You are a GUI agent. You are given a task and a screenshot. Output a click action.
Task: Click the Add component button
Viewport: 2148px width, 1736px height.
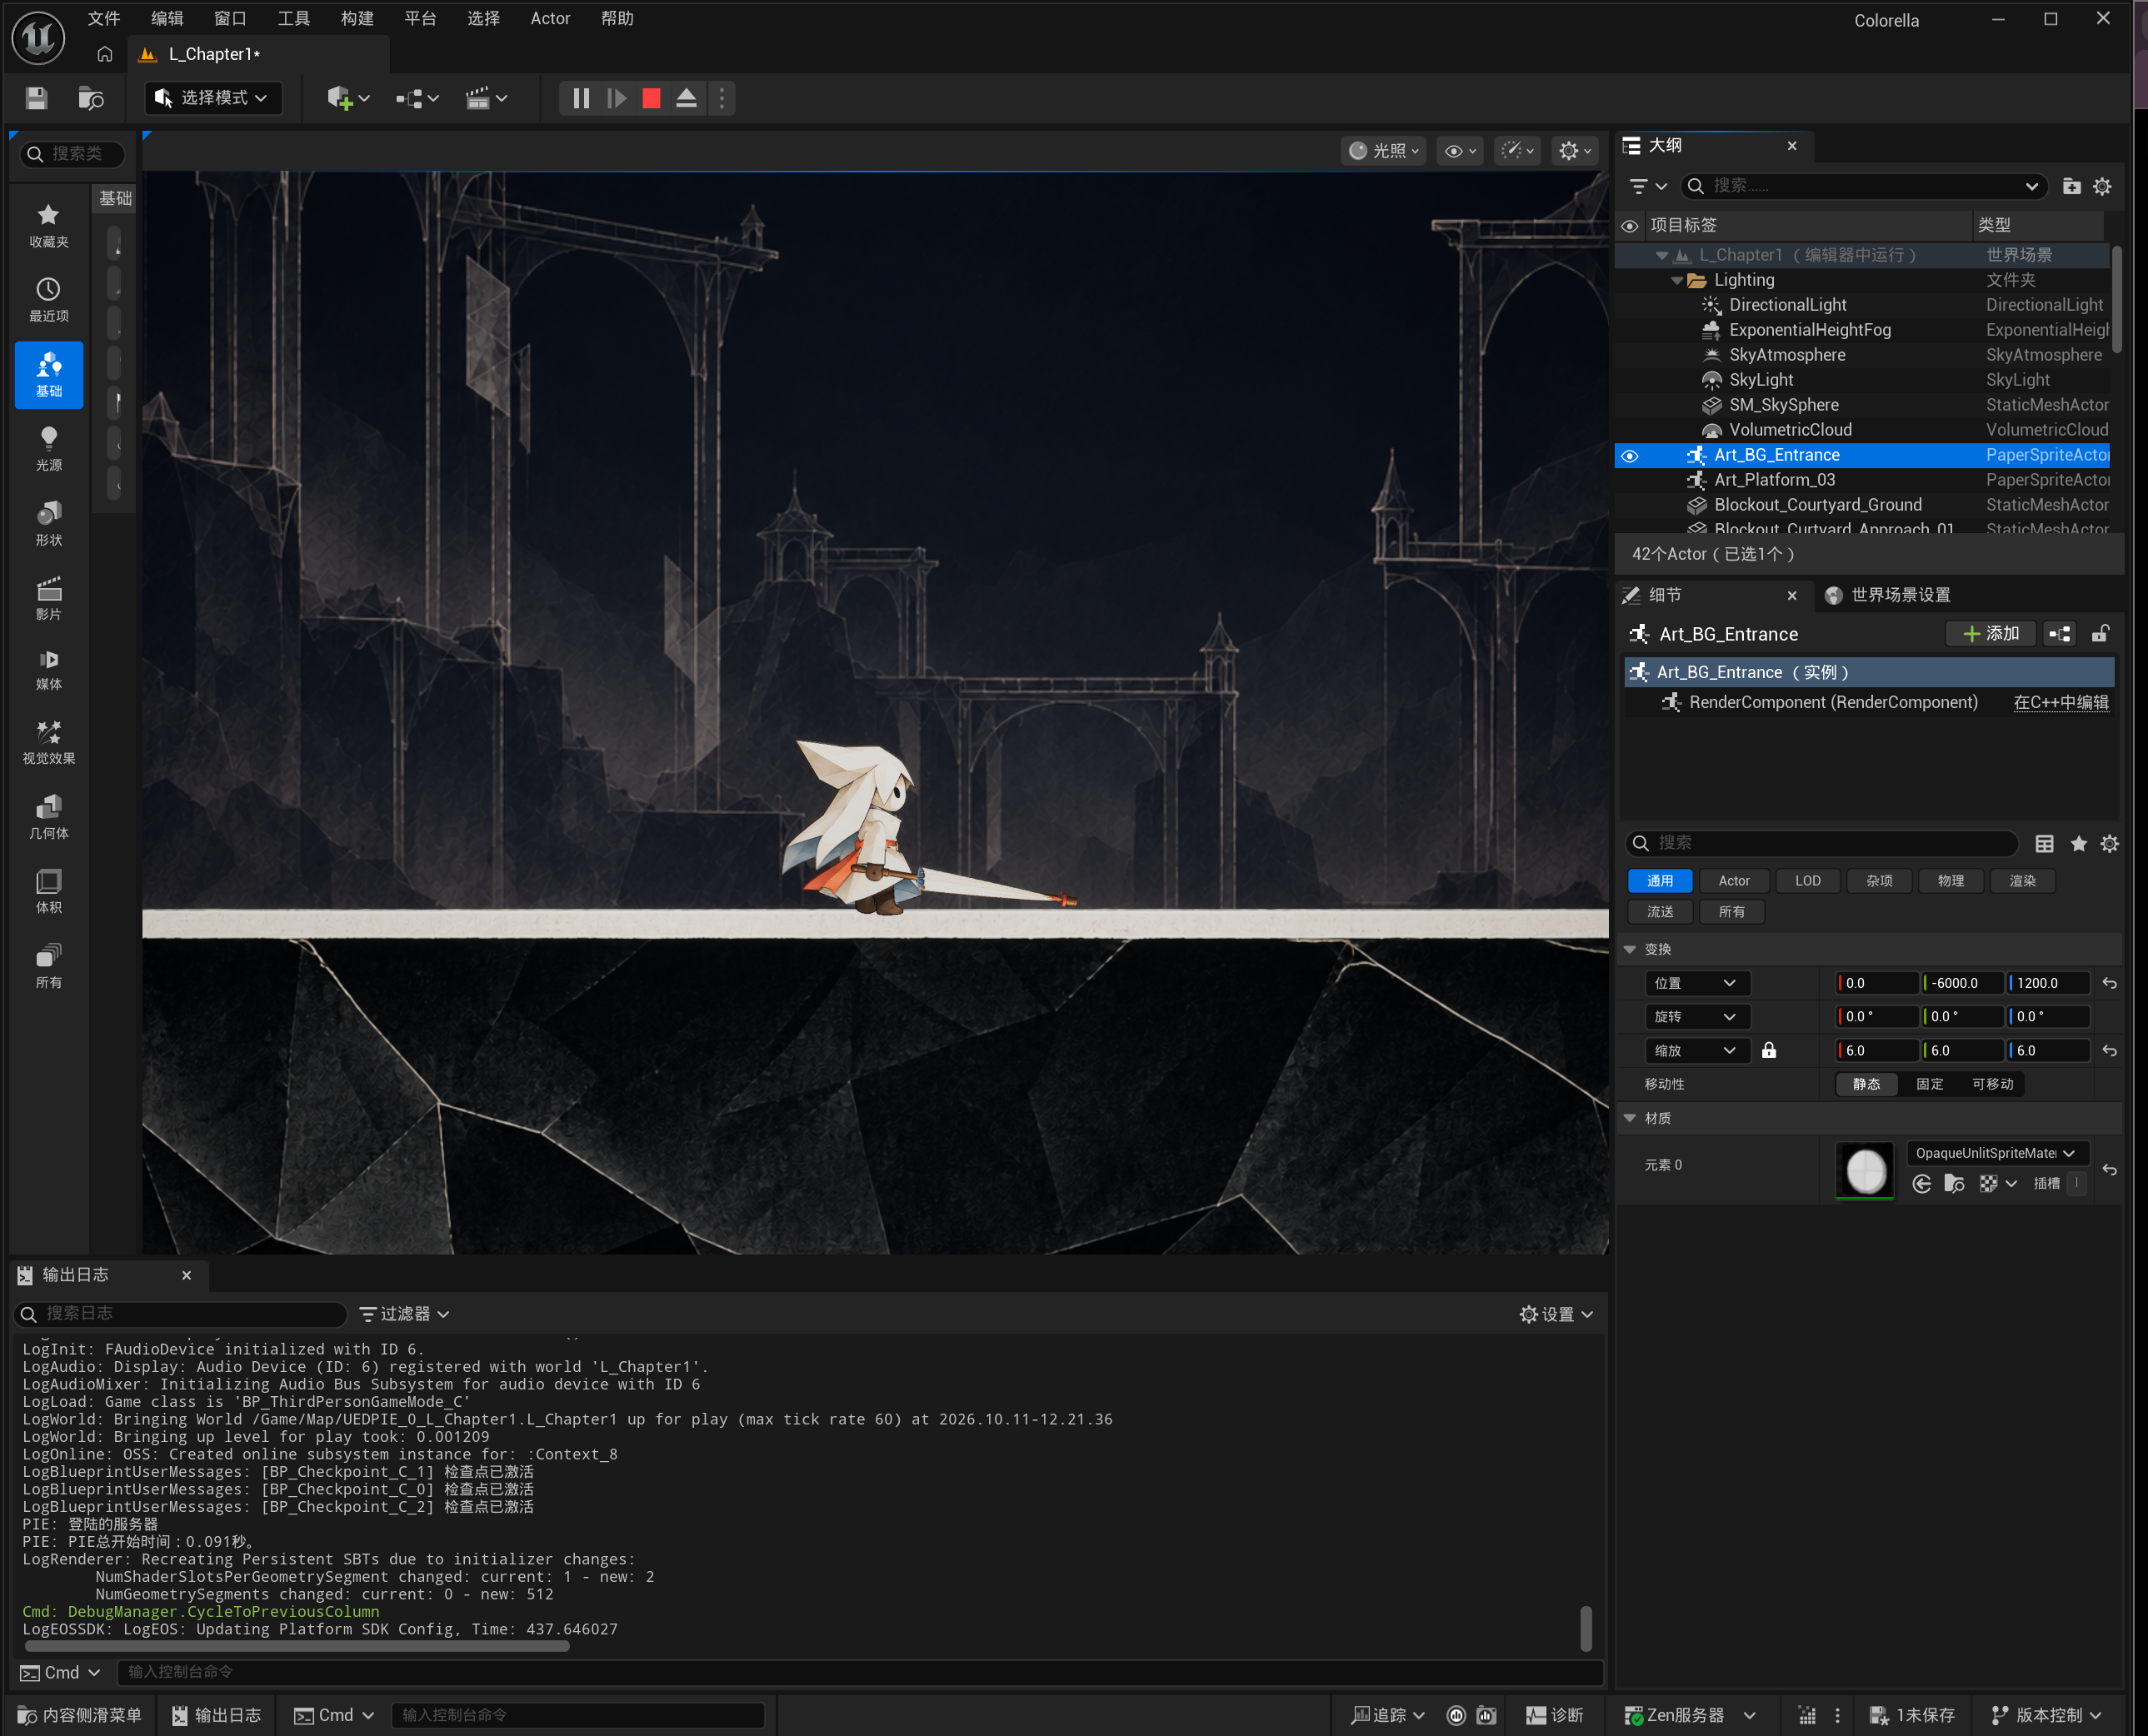point(1990,634)
